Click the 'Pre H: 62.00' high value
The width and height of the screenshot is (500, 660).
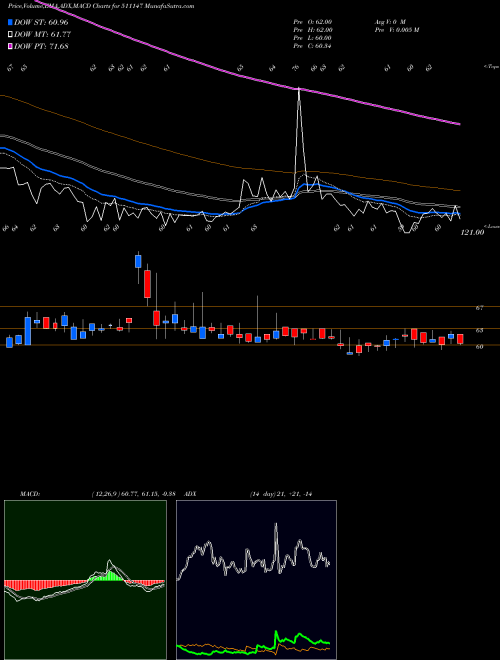point(313,30)
